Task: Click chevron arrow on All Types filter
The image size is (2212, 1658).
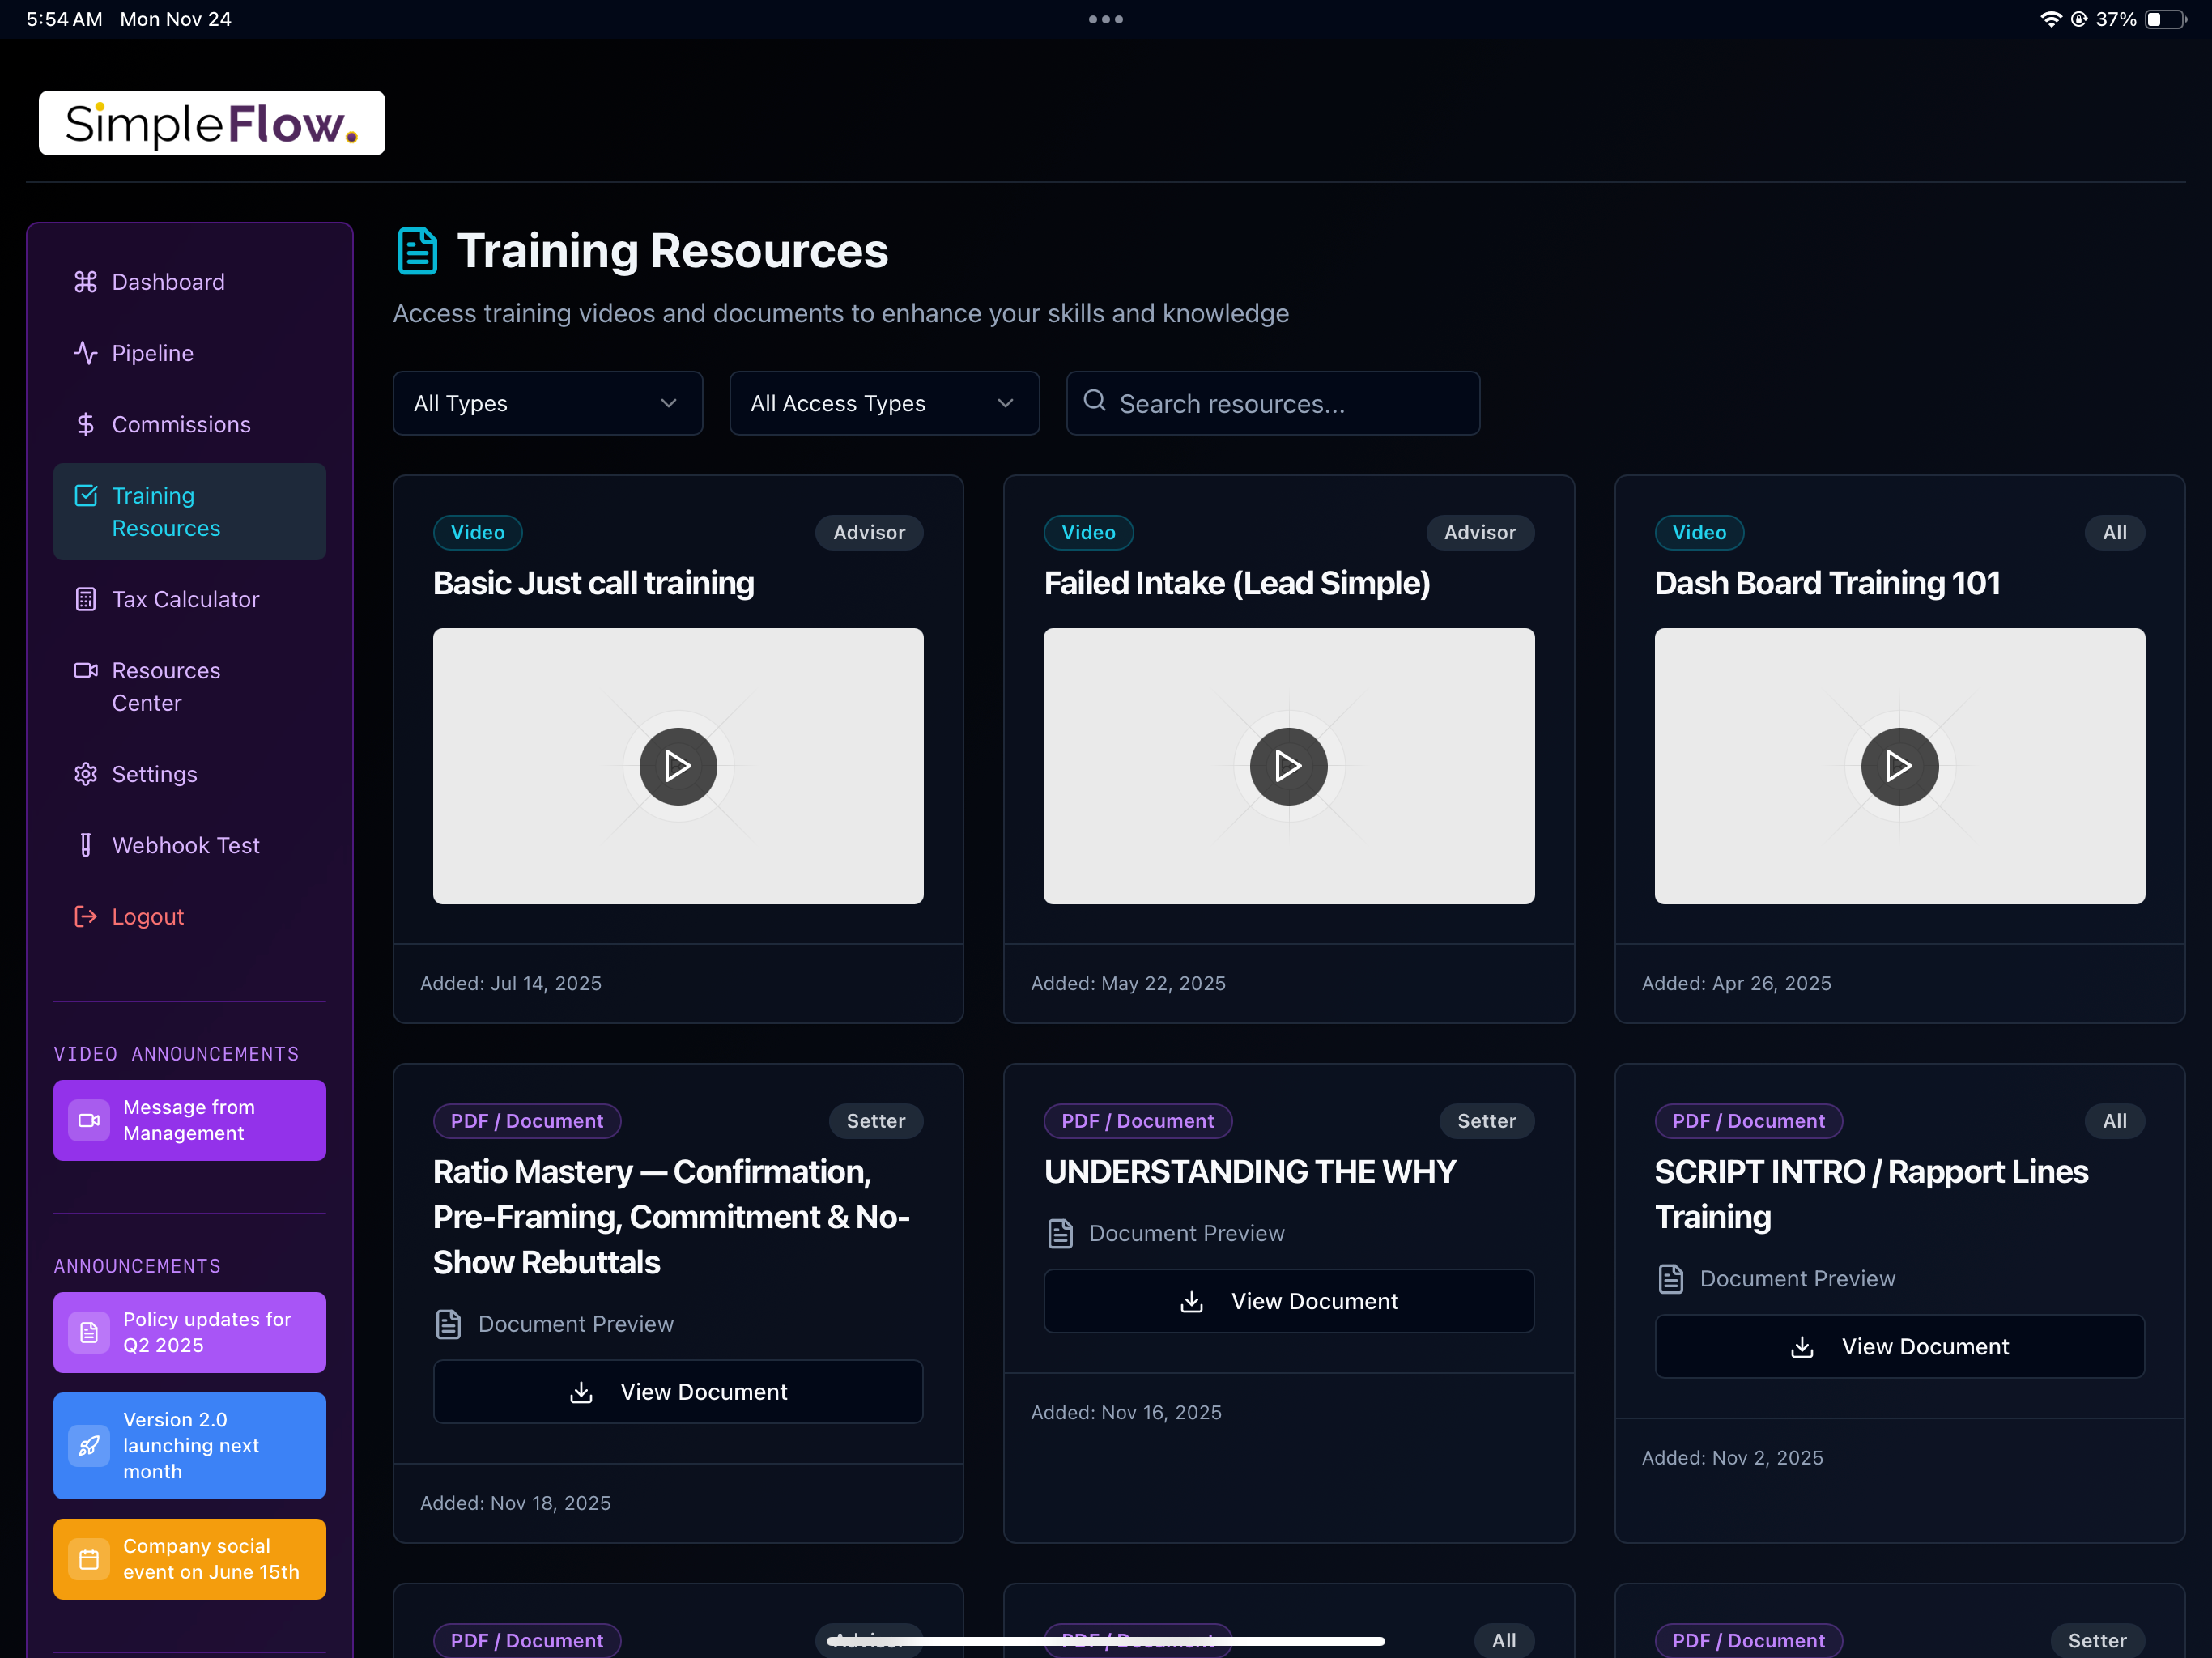Action: (669, 403)
